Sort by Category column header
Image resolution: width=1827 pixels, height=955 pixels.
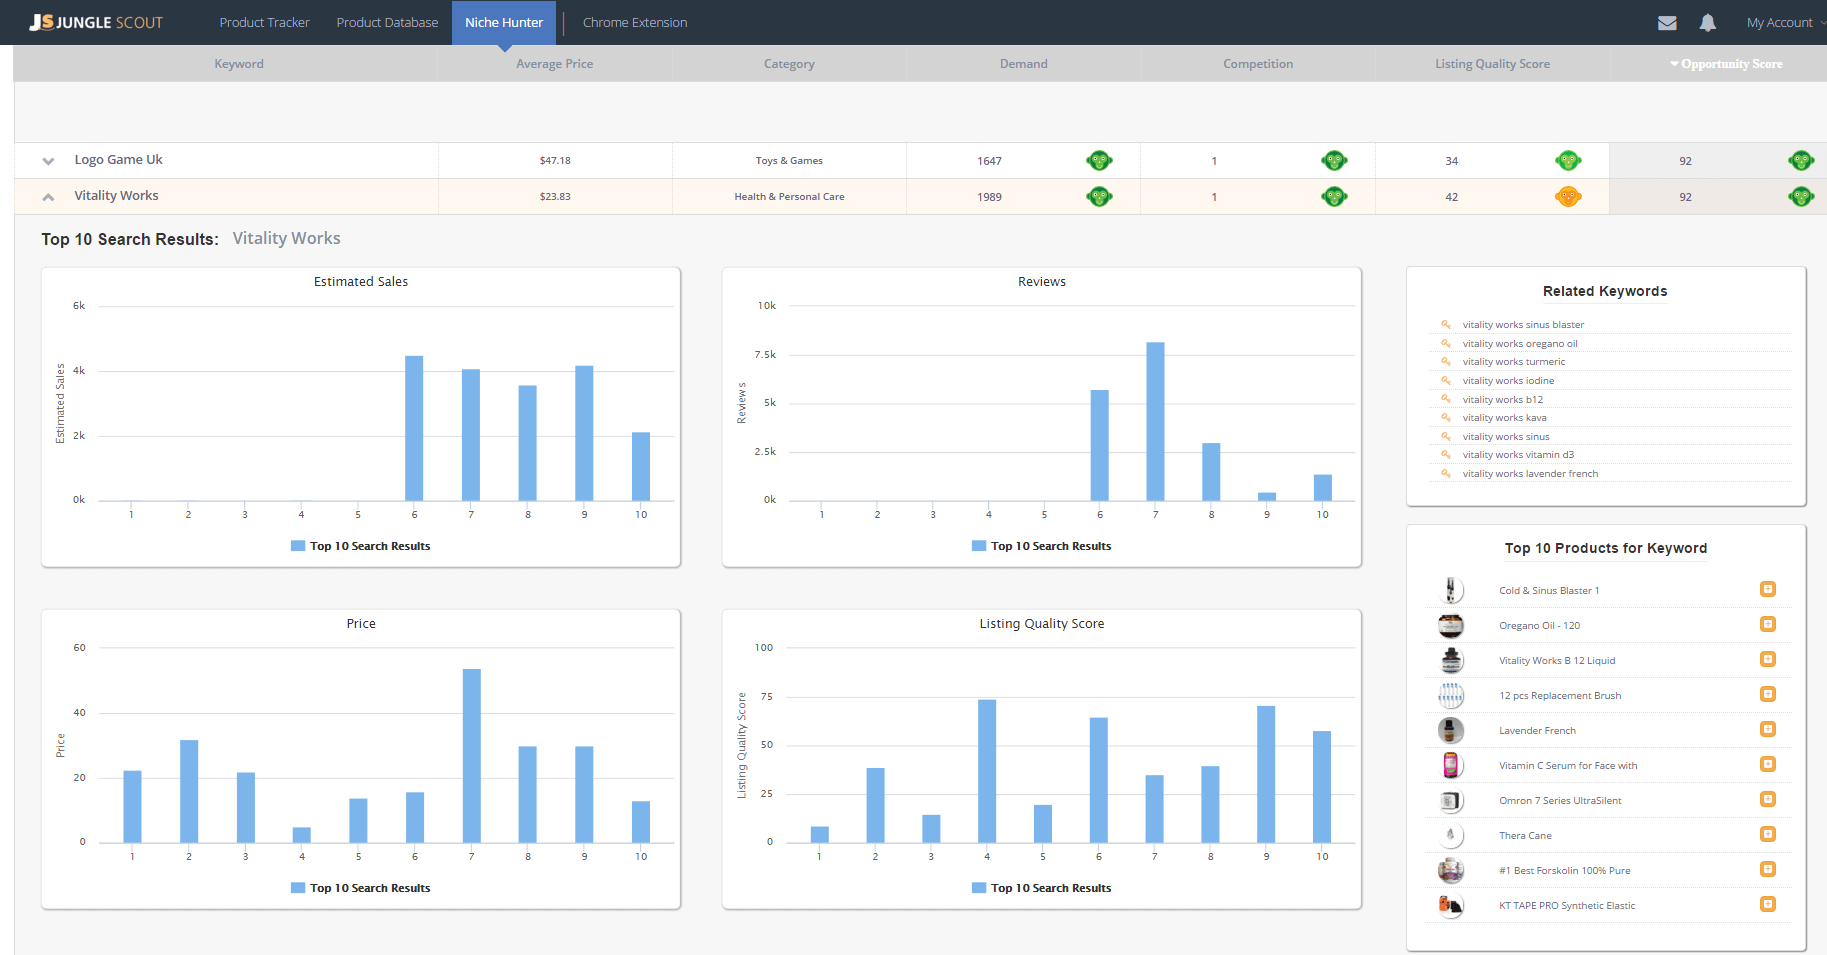(789, 64)
